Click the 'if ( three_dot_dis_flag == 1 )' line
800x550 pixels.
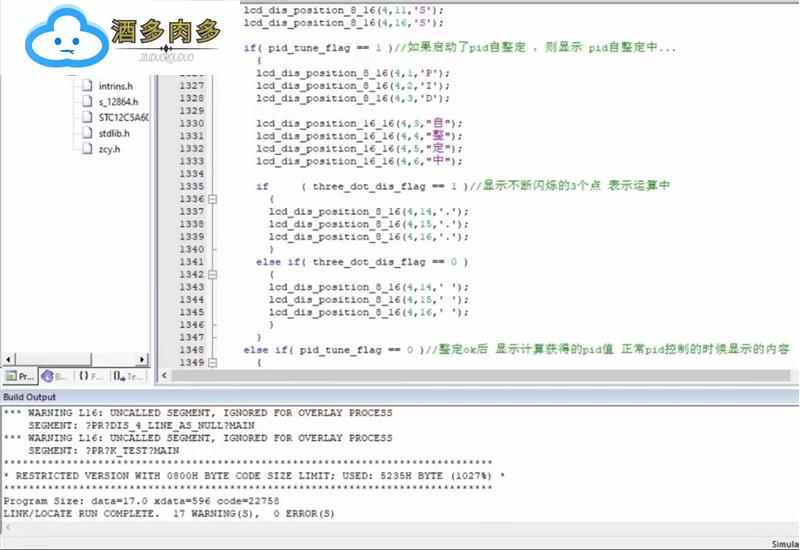coord(463,186)
